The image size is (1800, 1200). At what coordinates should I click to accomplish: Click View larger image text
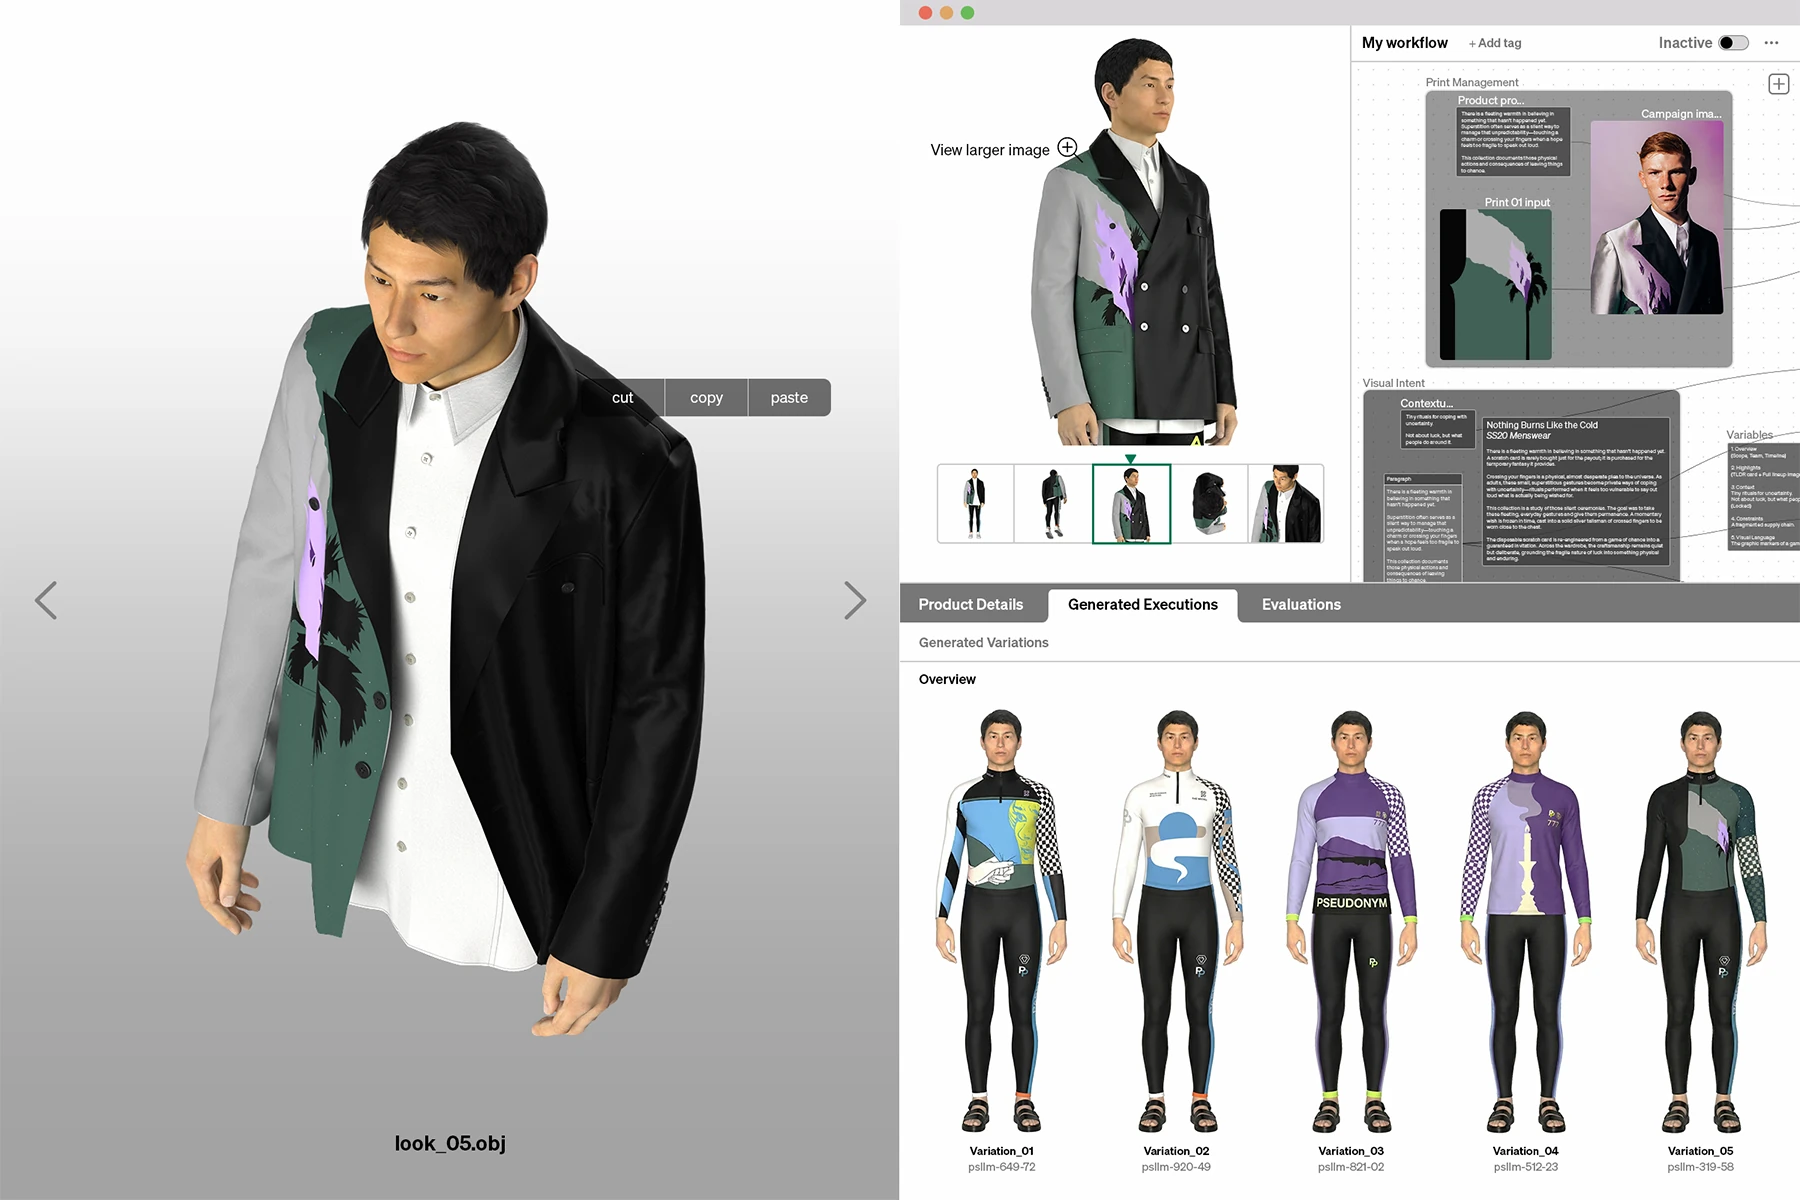pyautogui.click(x=990, y=150)
